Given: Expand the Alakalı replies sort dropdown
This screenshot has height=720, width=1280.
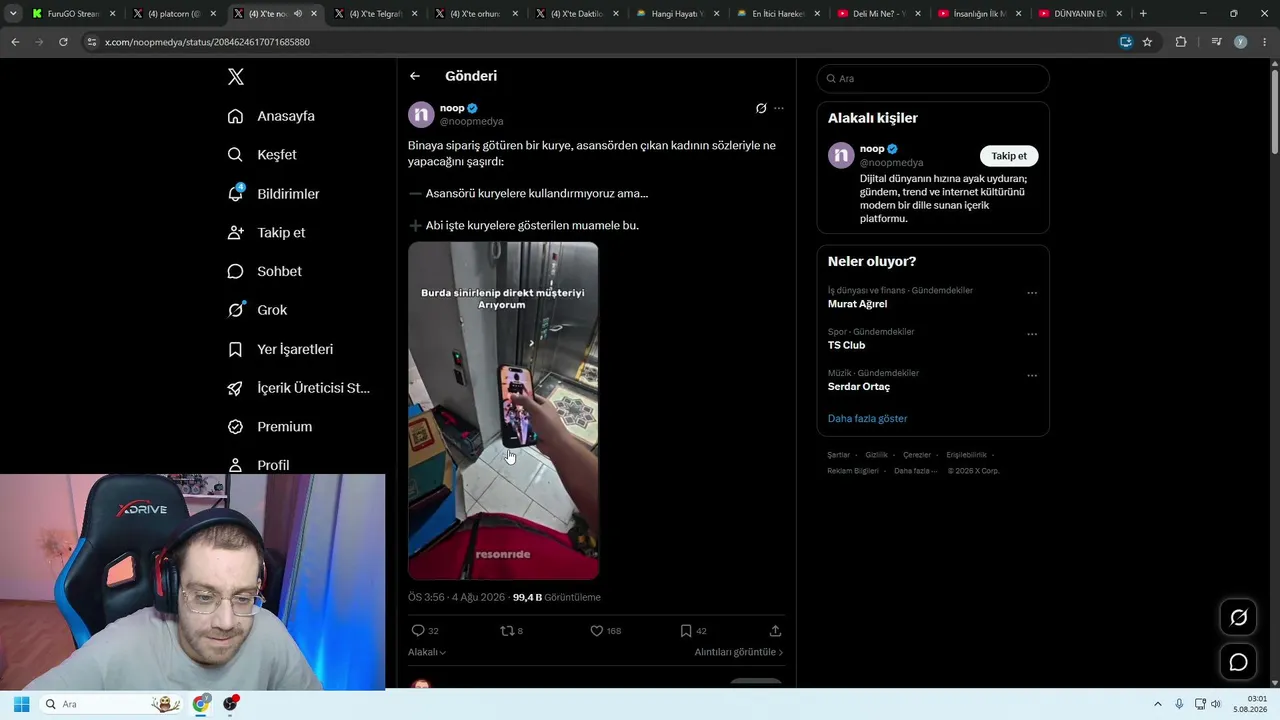Looking at the screenshot, I should [427, 652].
